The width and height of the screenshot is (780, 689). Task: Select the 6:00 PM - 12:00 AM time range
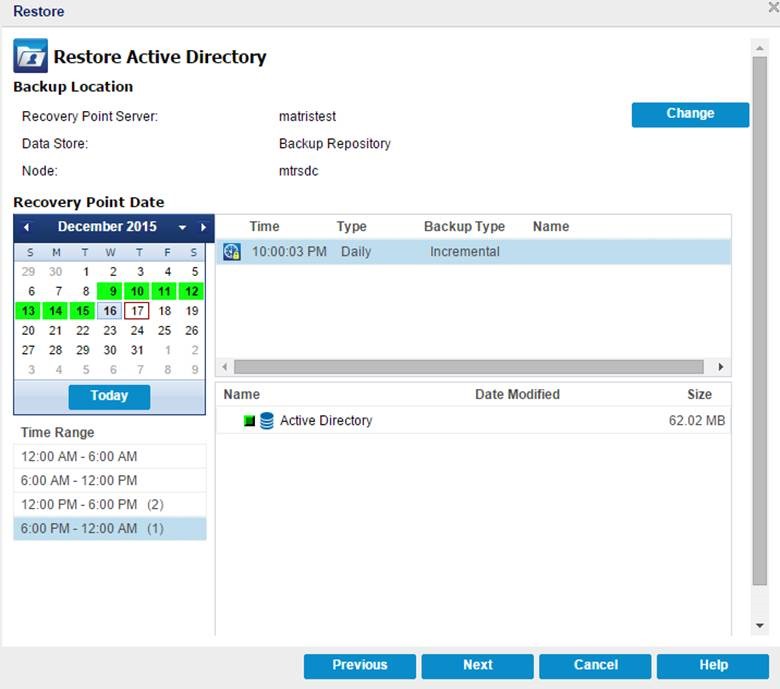pos(110,528)
